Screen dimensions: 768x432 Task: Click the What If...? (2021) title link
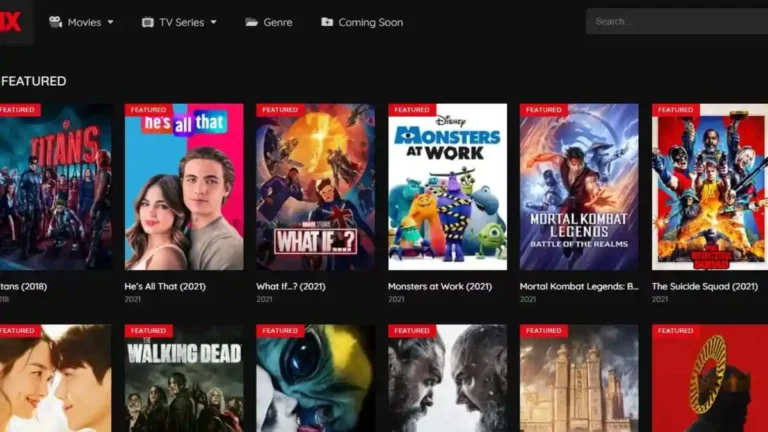click(x=291, y=287)
